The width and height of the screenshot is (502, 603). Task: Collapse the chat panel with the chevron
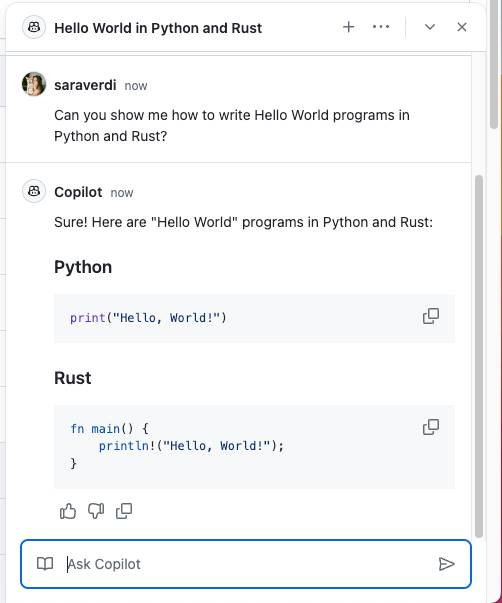pos(430,27)
